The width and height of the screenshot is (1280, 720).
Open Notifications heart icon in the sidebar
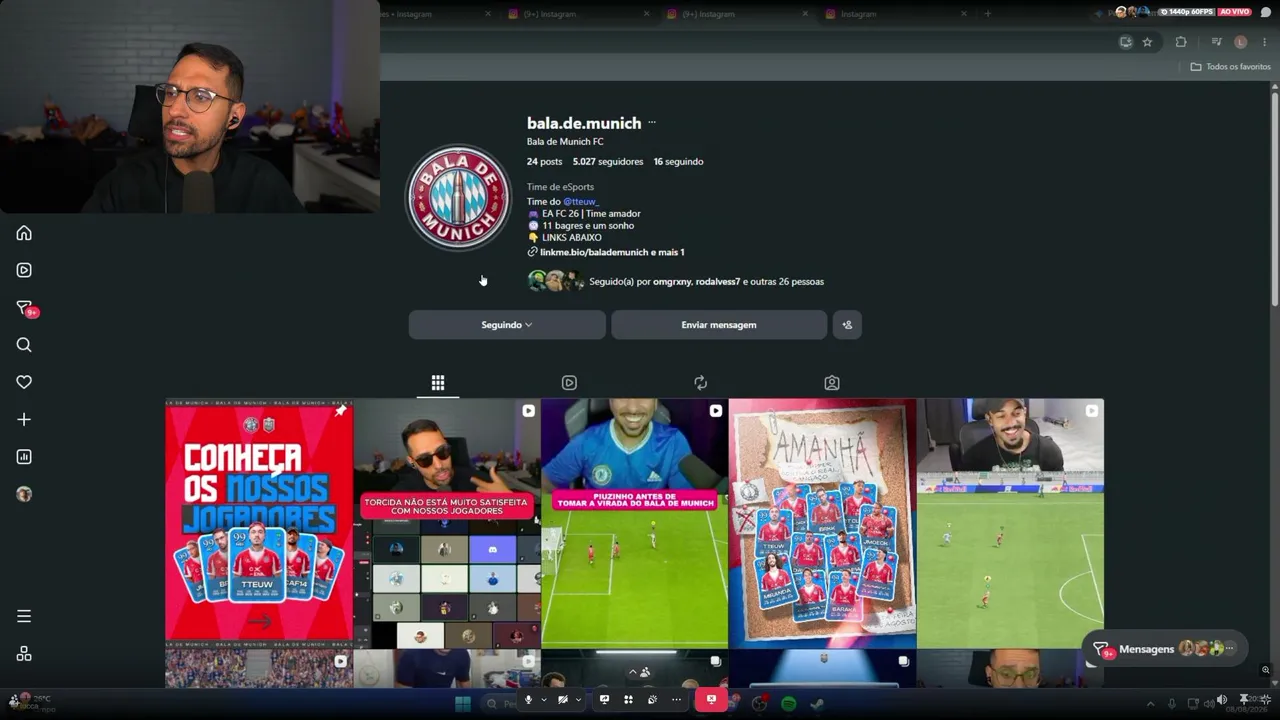tap(24, 382)
